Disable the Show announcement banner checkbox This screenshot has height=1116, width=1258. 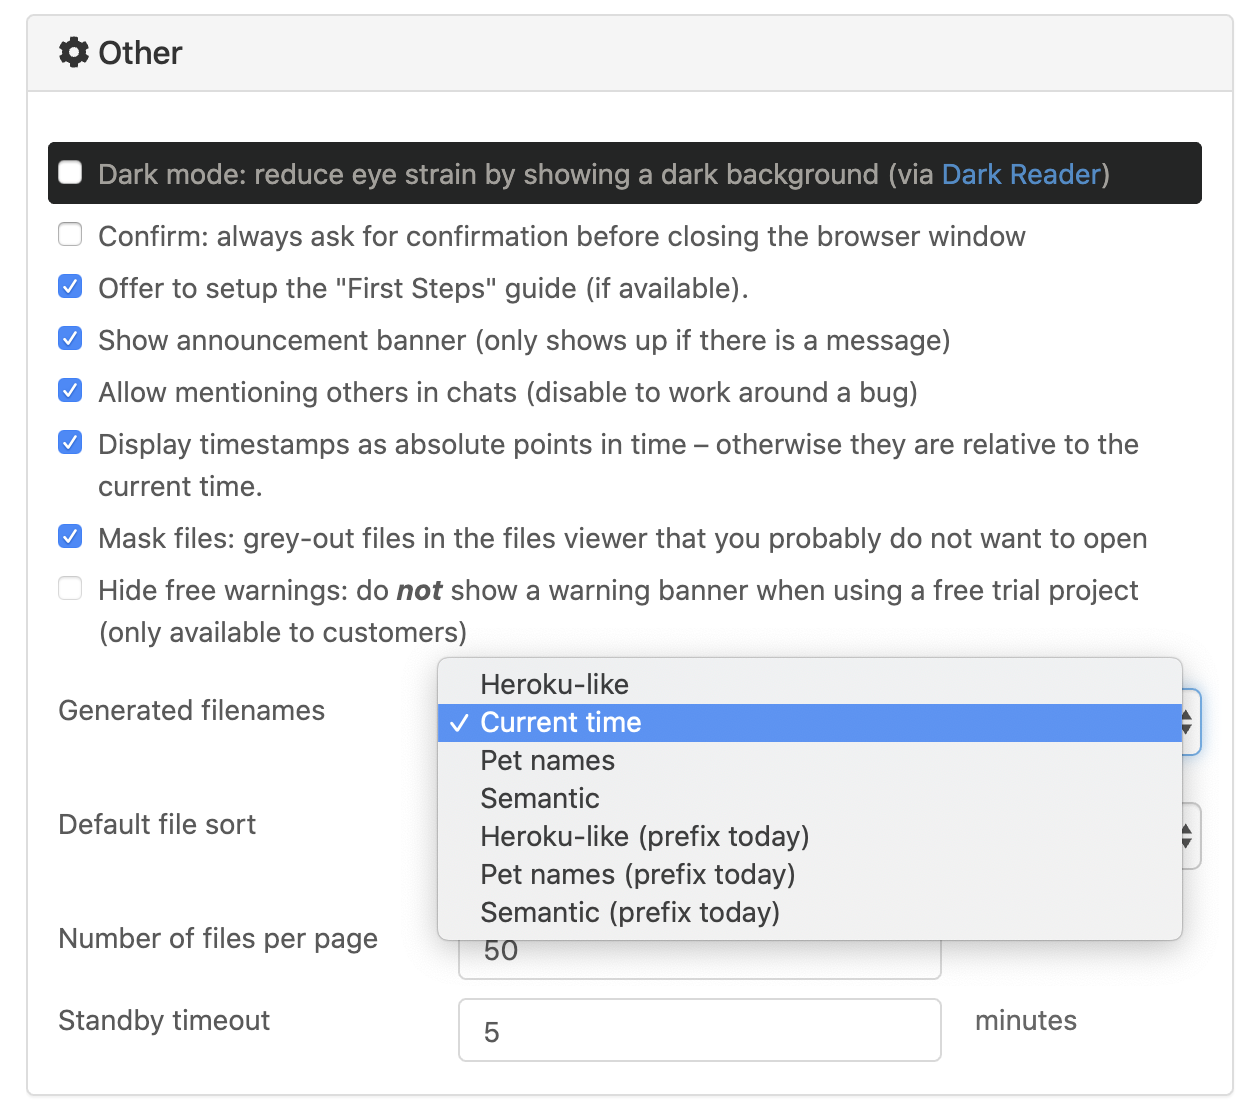(x=70, y=339)
